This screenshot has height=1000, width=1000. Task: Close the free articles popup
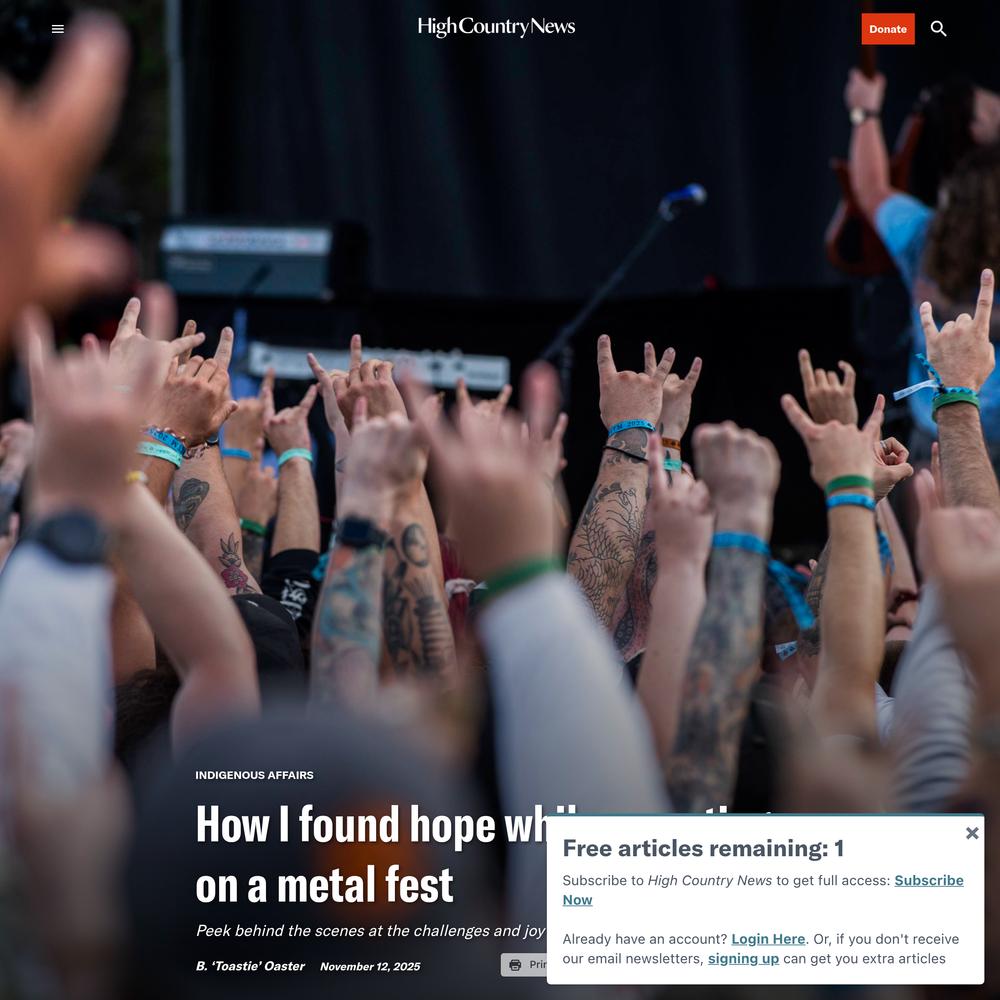(x=972, y=833)
